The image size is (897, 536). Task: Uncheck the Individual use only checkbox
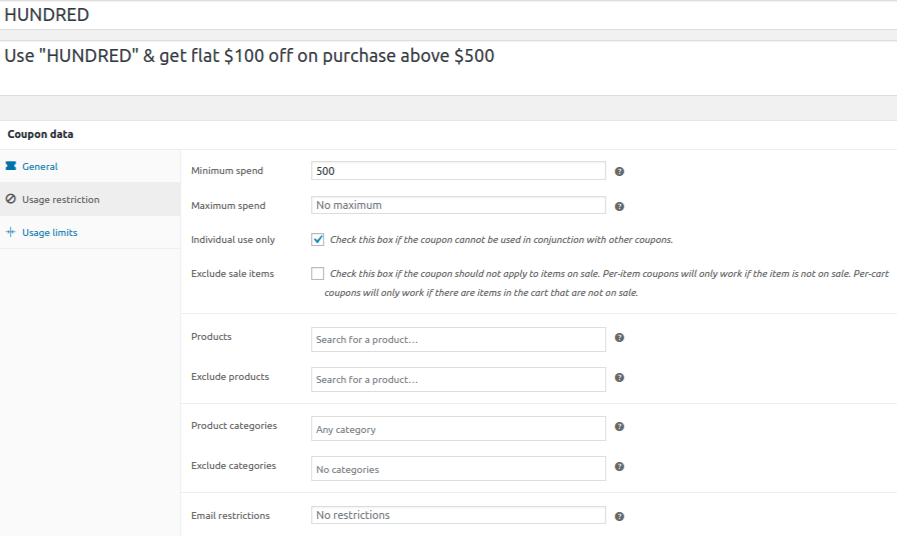coord(318,240)
